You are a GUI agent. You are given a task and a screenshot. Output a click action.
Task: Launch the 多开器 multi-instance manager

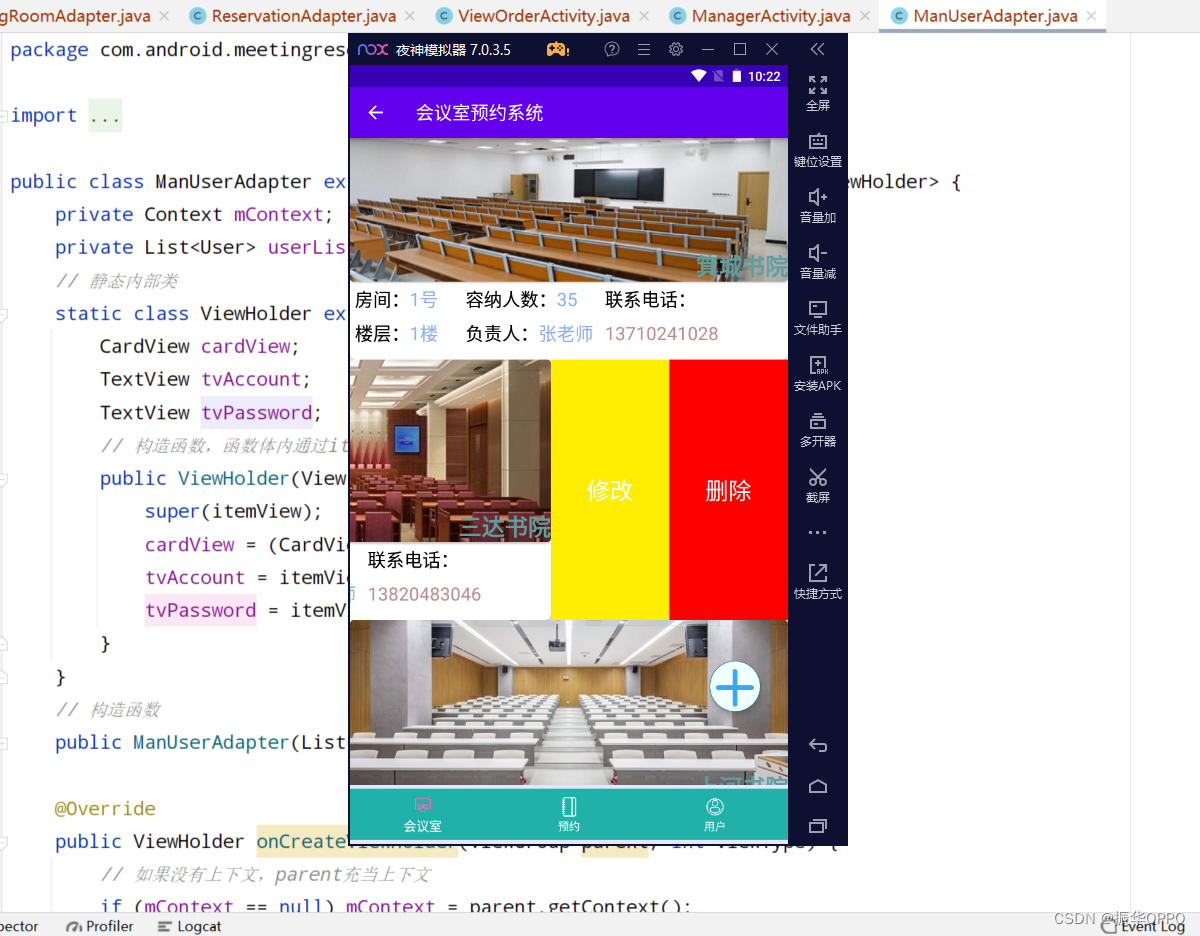pos(817,430)
